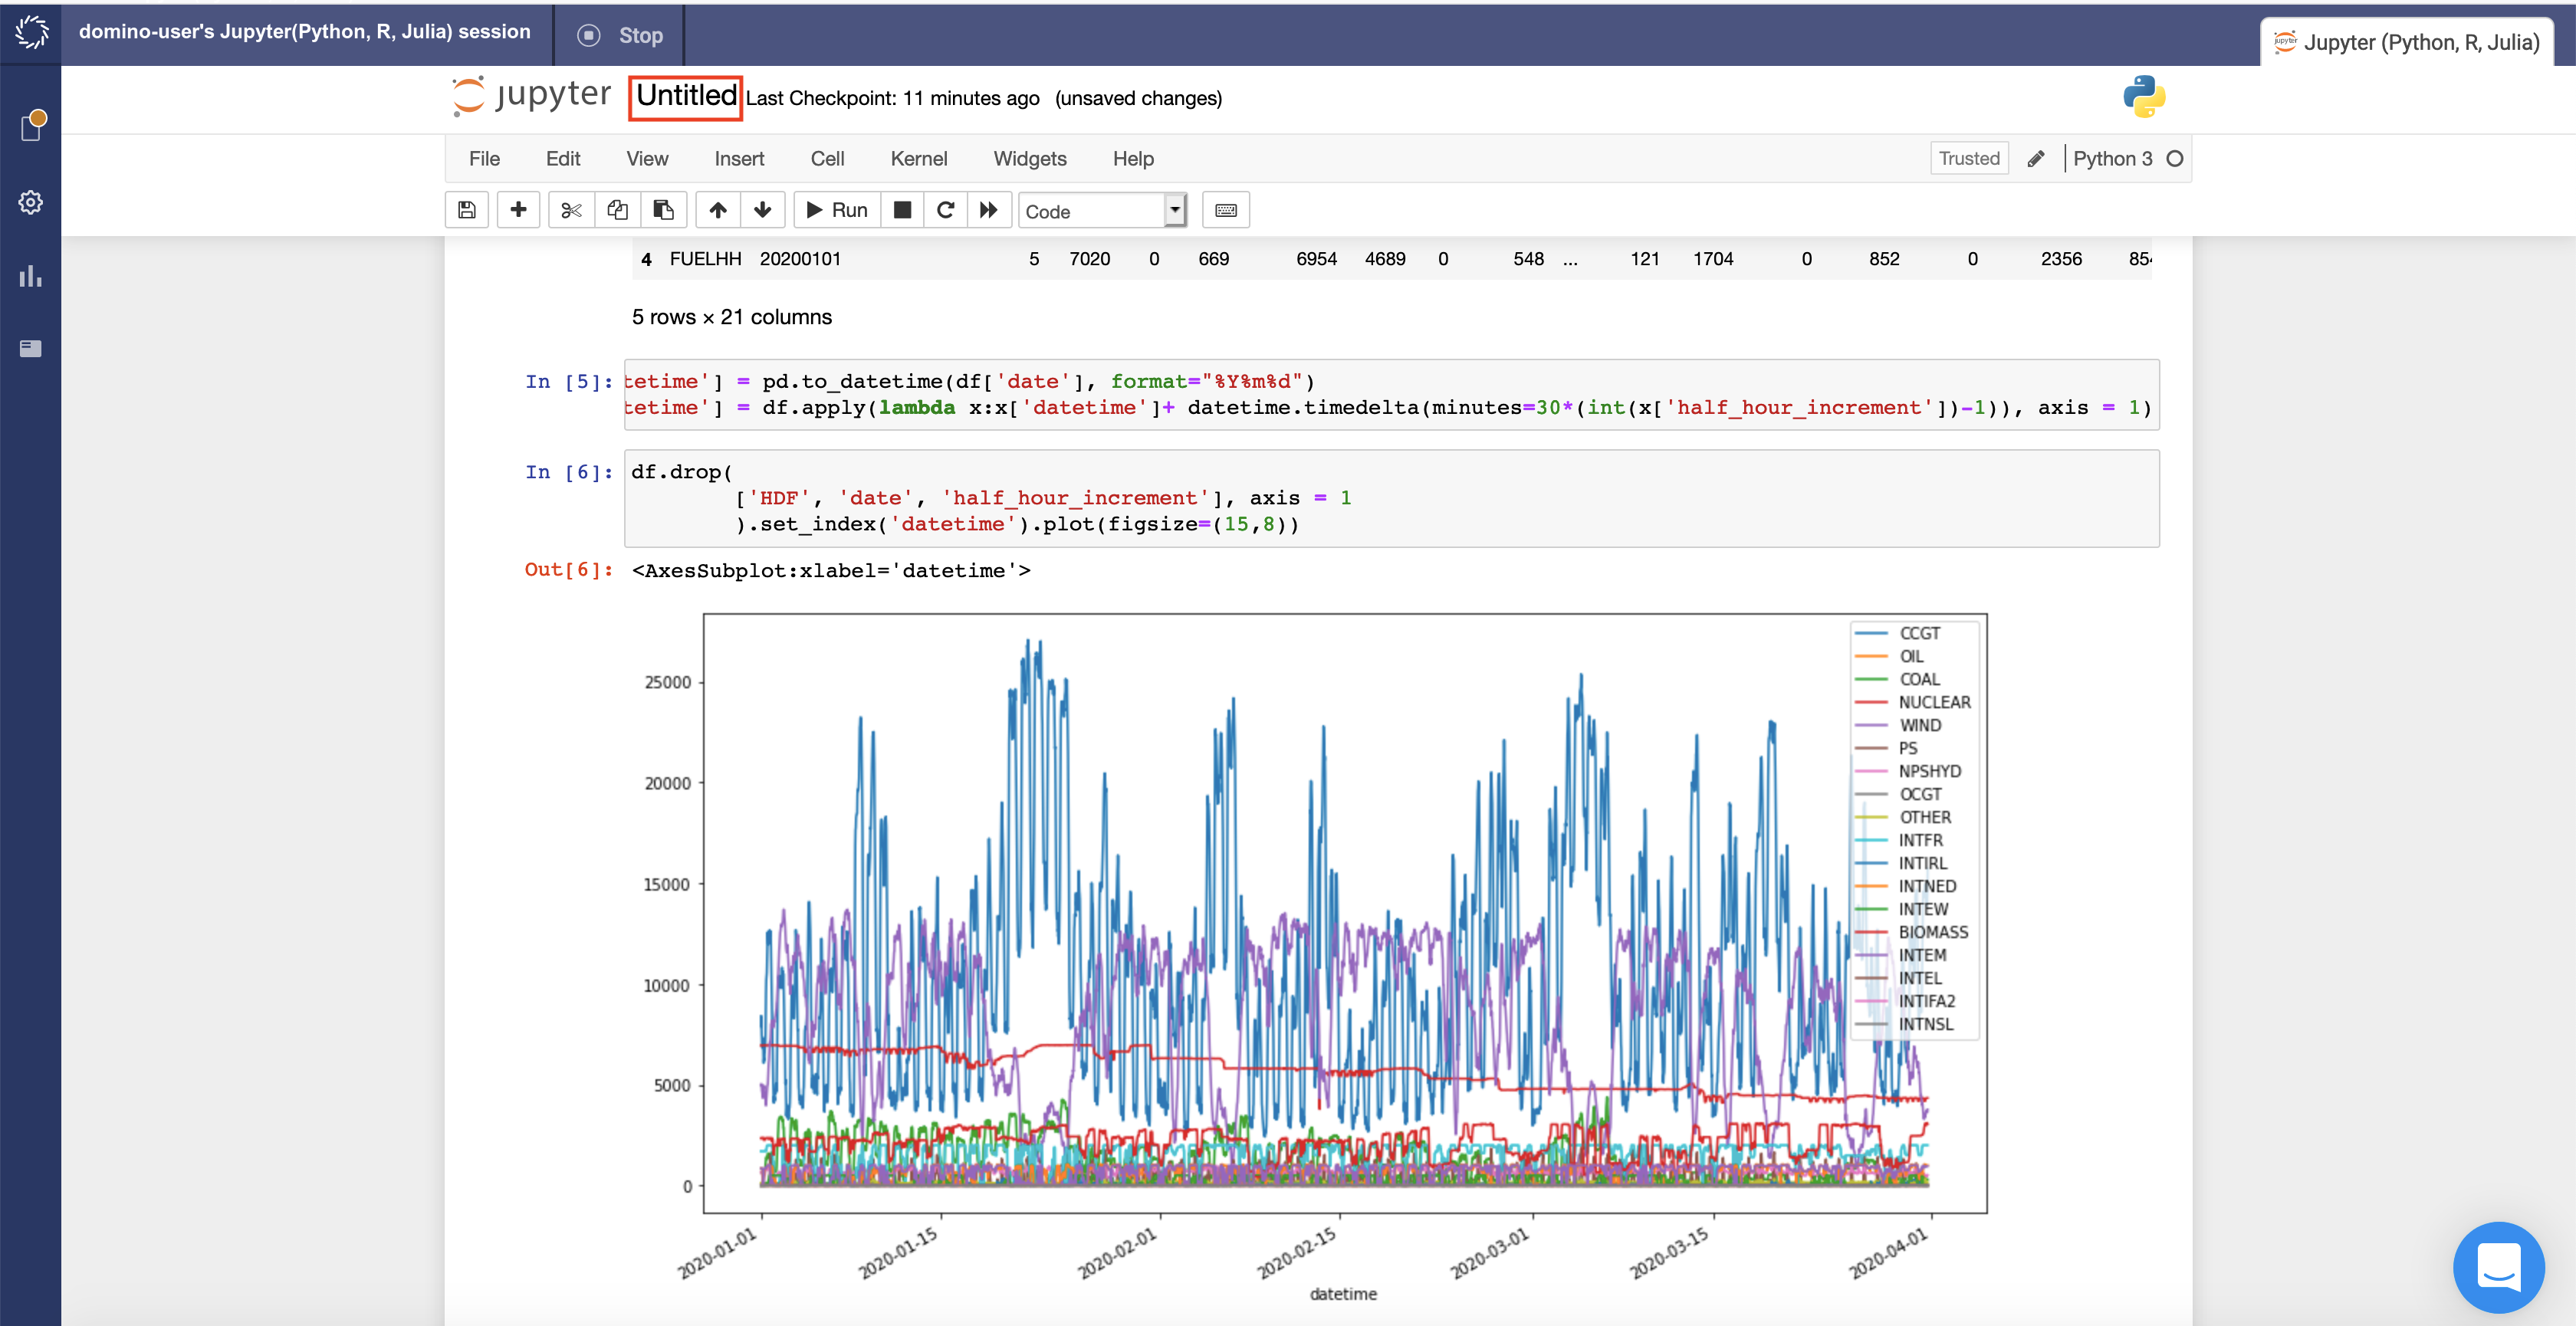Click the session title text
Screen dimensions: 2576x1326
(x=305, y=32)
